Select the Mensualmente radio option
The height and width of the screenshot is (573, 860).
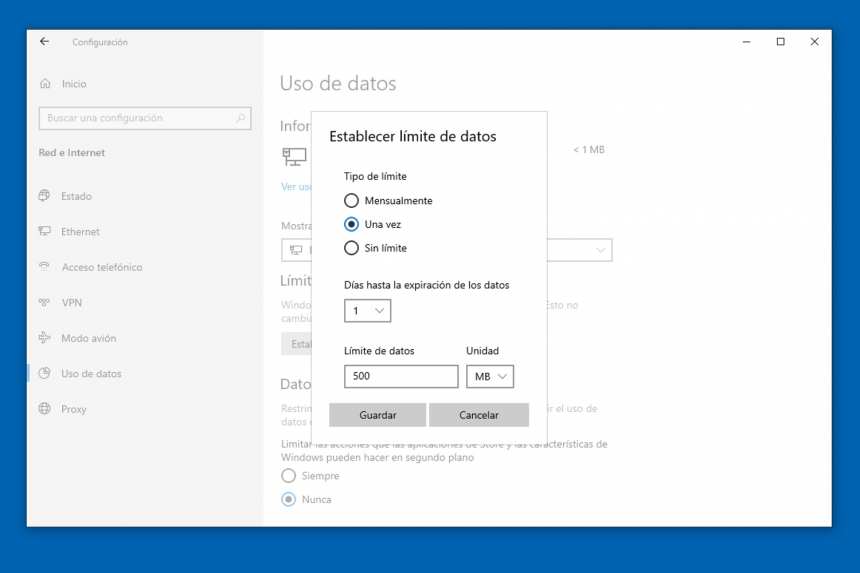[351, 201]
